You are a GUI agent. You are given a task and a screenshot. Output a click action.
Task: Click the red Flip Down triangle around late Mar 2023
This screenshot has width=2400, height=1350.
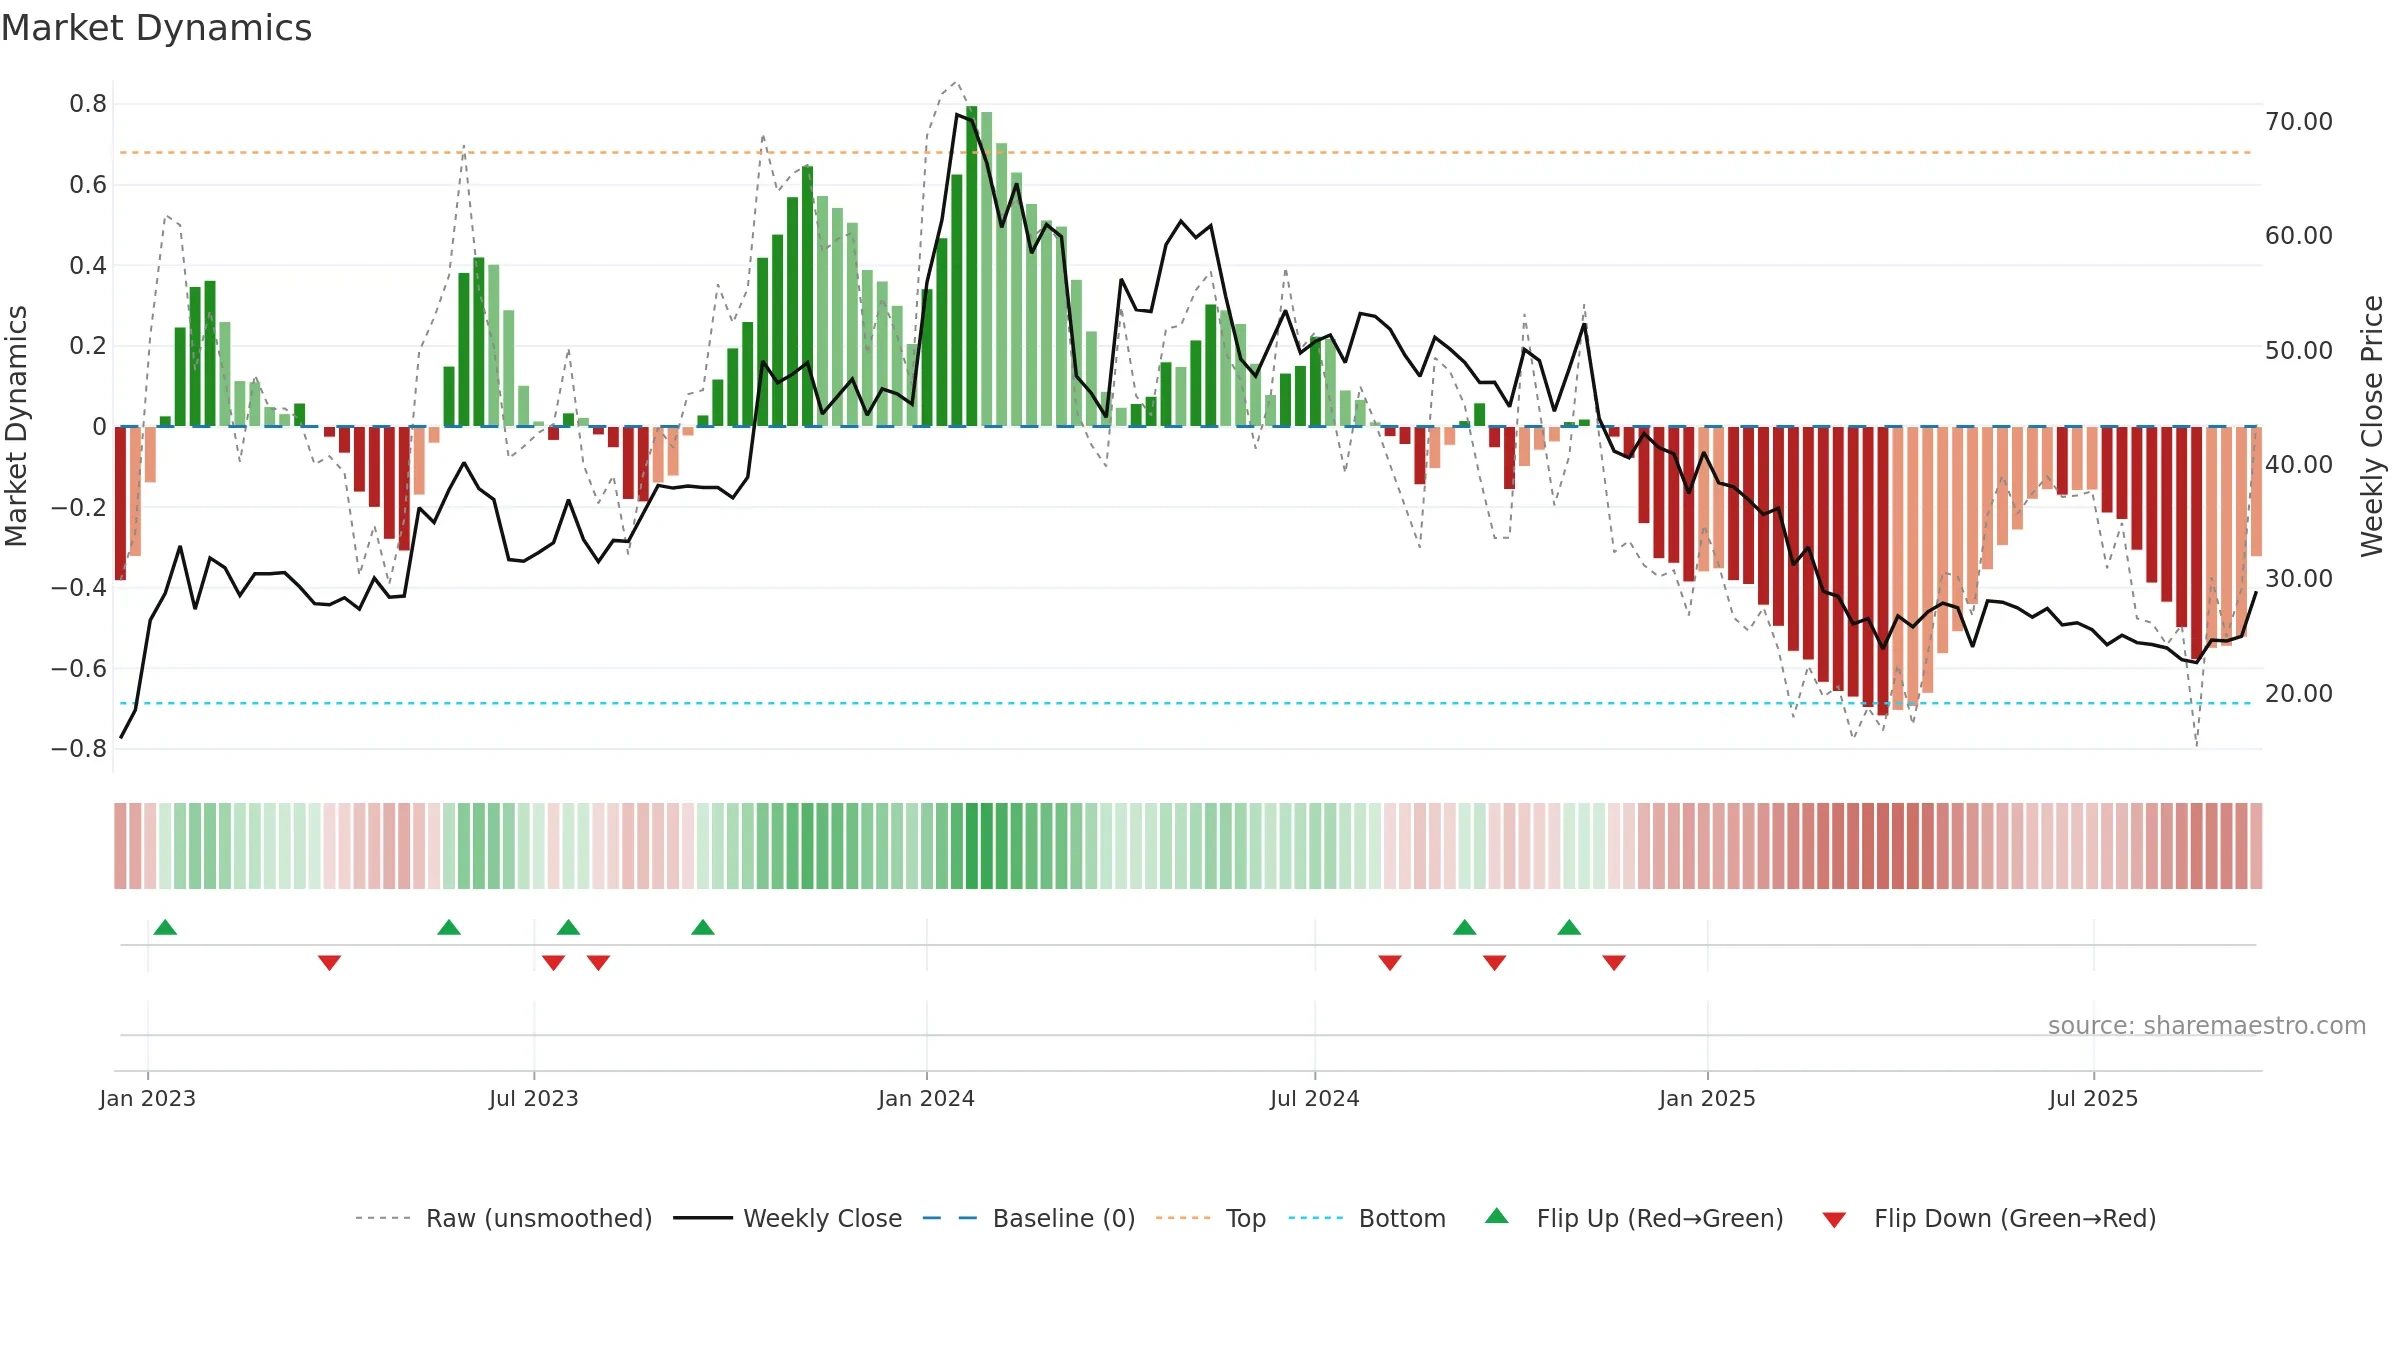click(330, 963)
